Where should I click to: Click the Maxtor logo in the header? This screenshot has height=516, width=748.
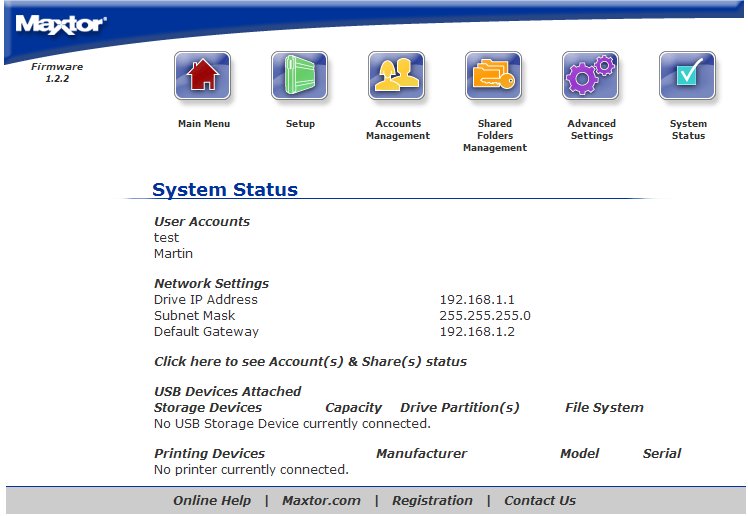coord(61,24)
